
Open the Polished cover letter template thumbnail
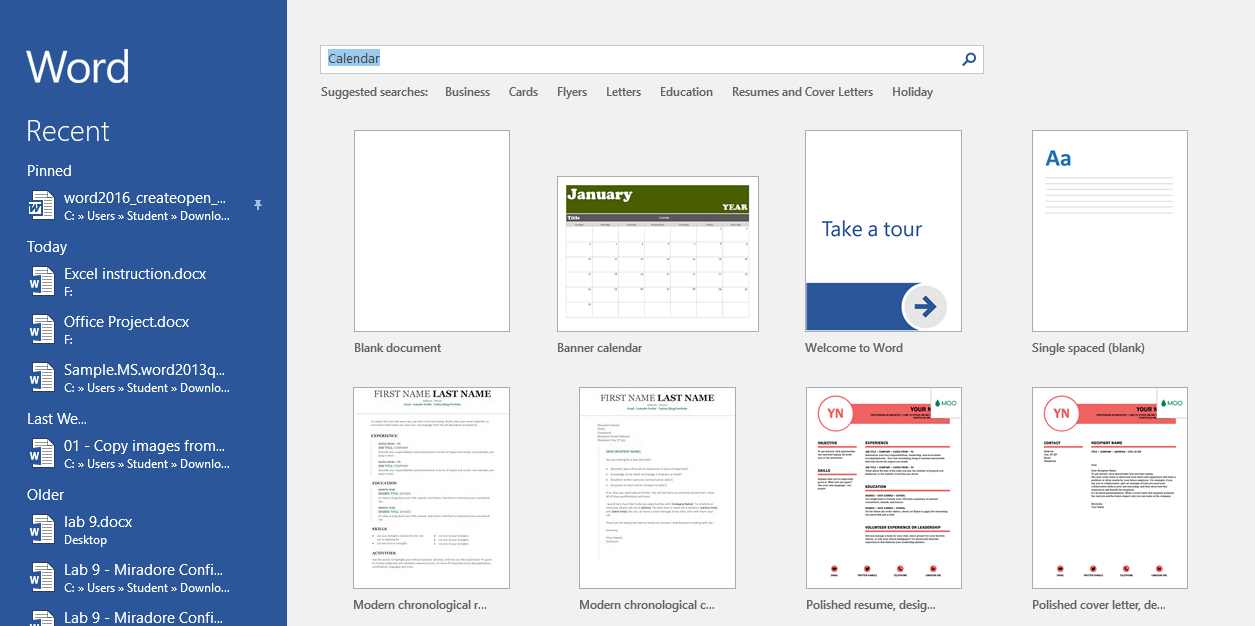click(x=1110, y=488)
